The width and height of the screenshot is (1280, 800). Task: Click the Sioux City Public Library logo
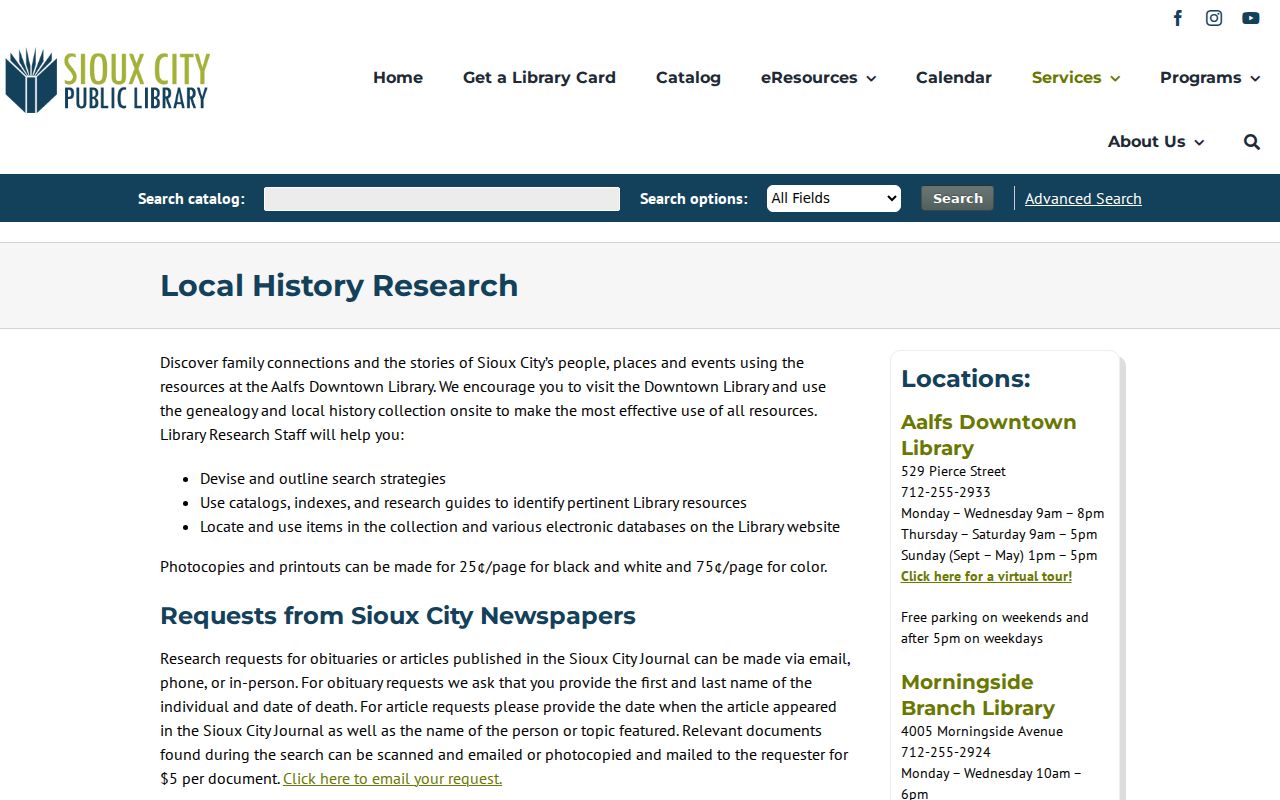(x=108, y=80)
